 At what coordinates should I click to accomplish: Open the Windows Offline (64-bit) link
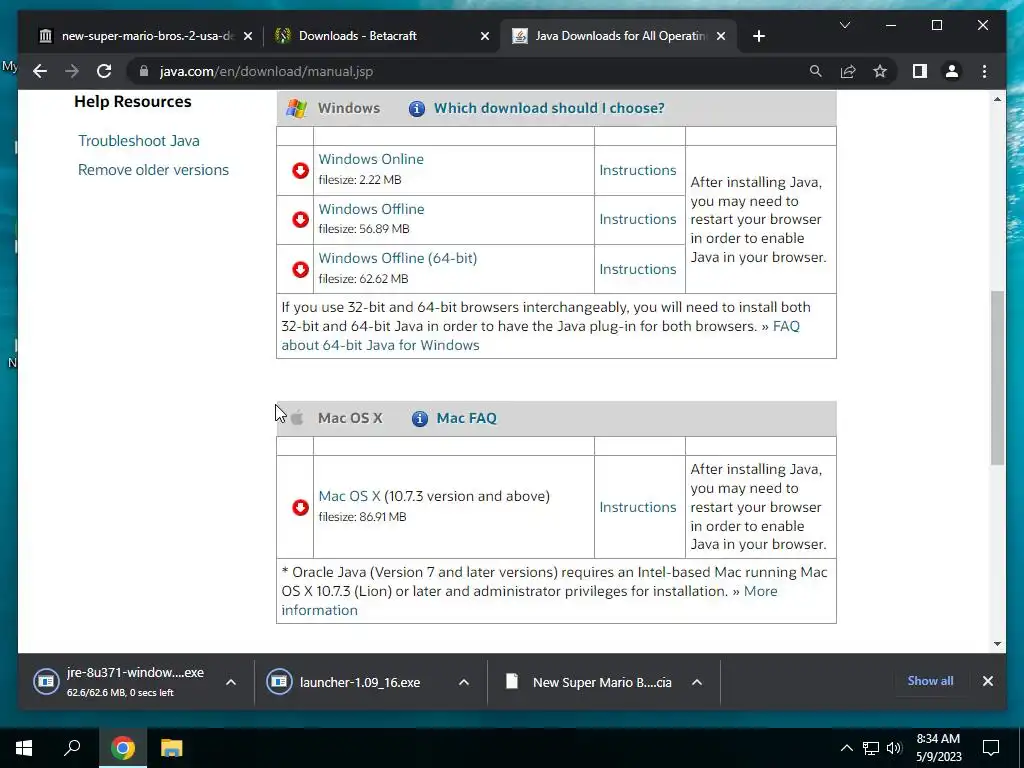(x=398, y=258)
